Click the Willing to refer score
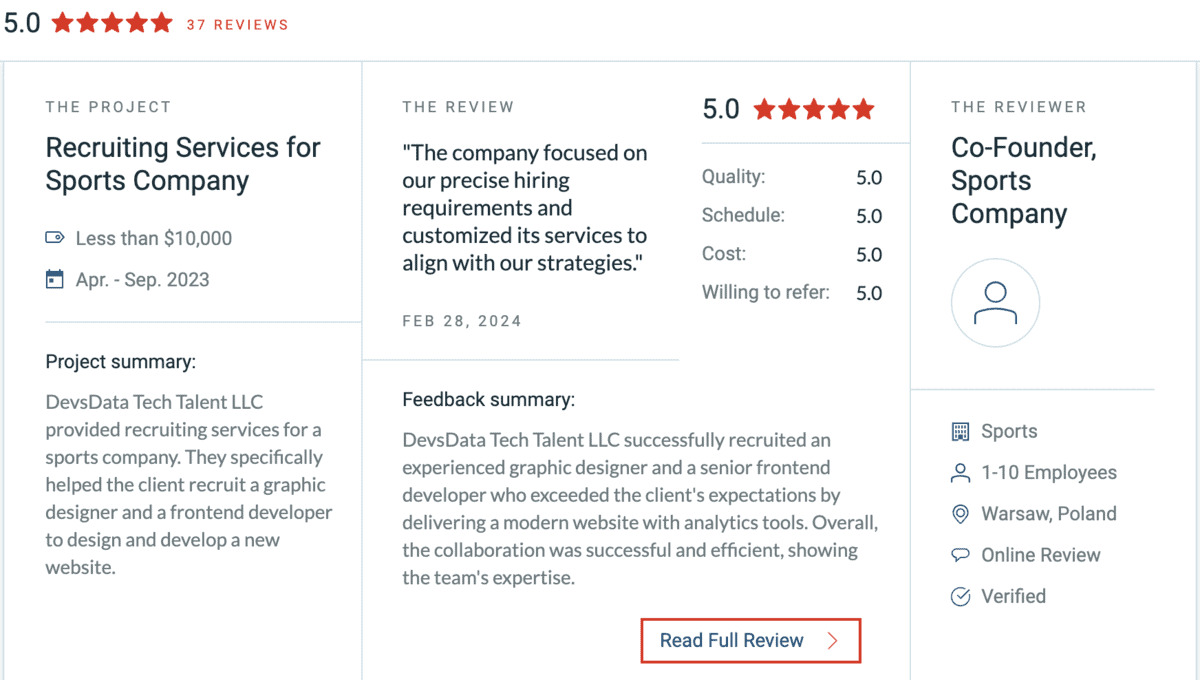This screenshot has height=680, width=1200. coord(869,293)
